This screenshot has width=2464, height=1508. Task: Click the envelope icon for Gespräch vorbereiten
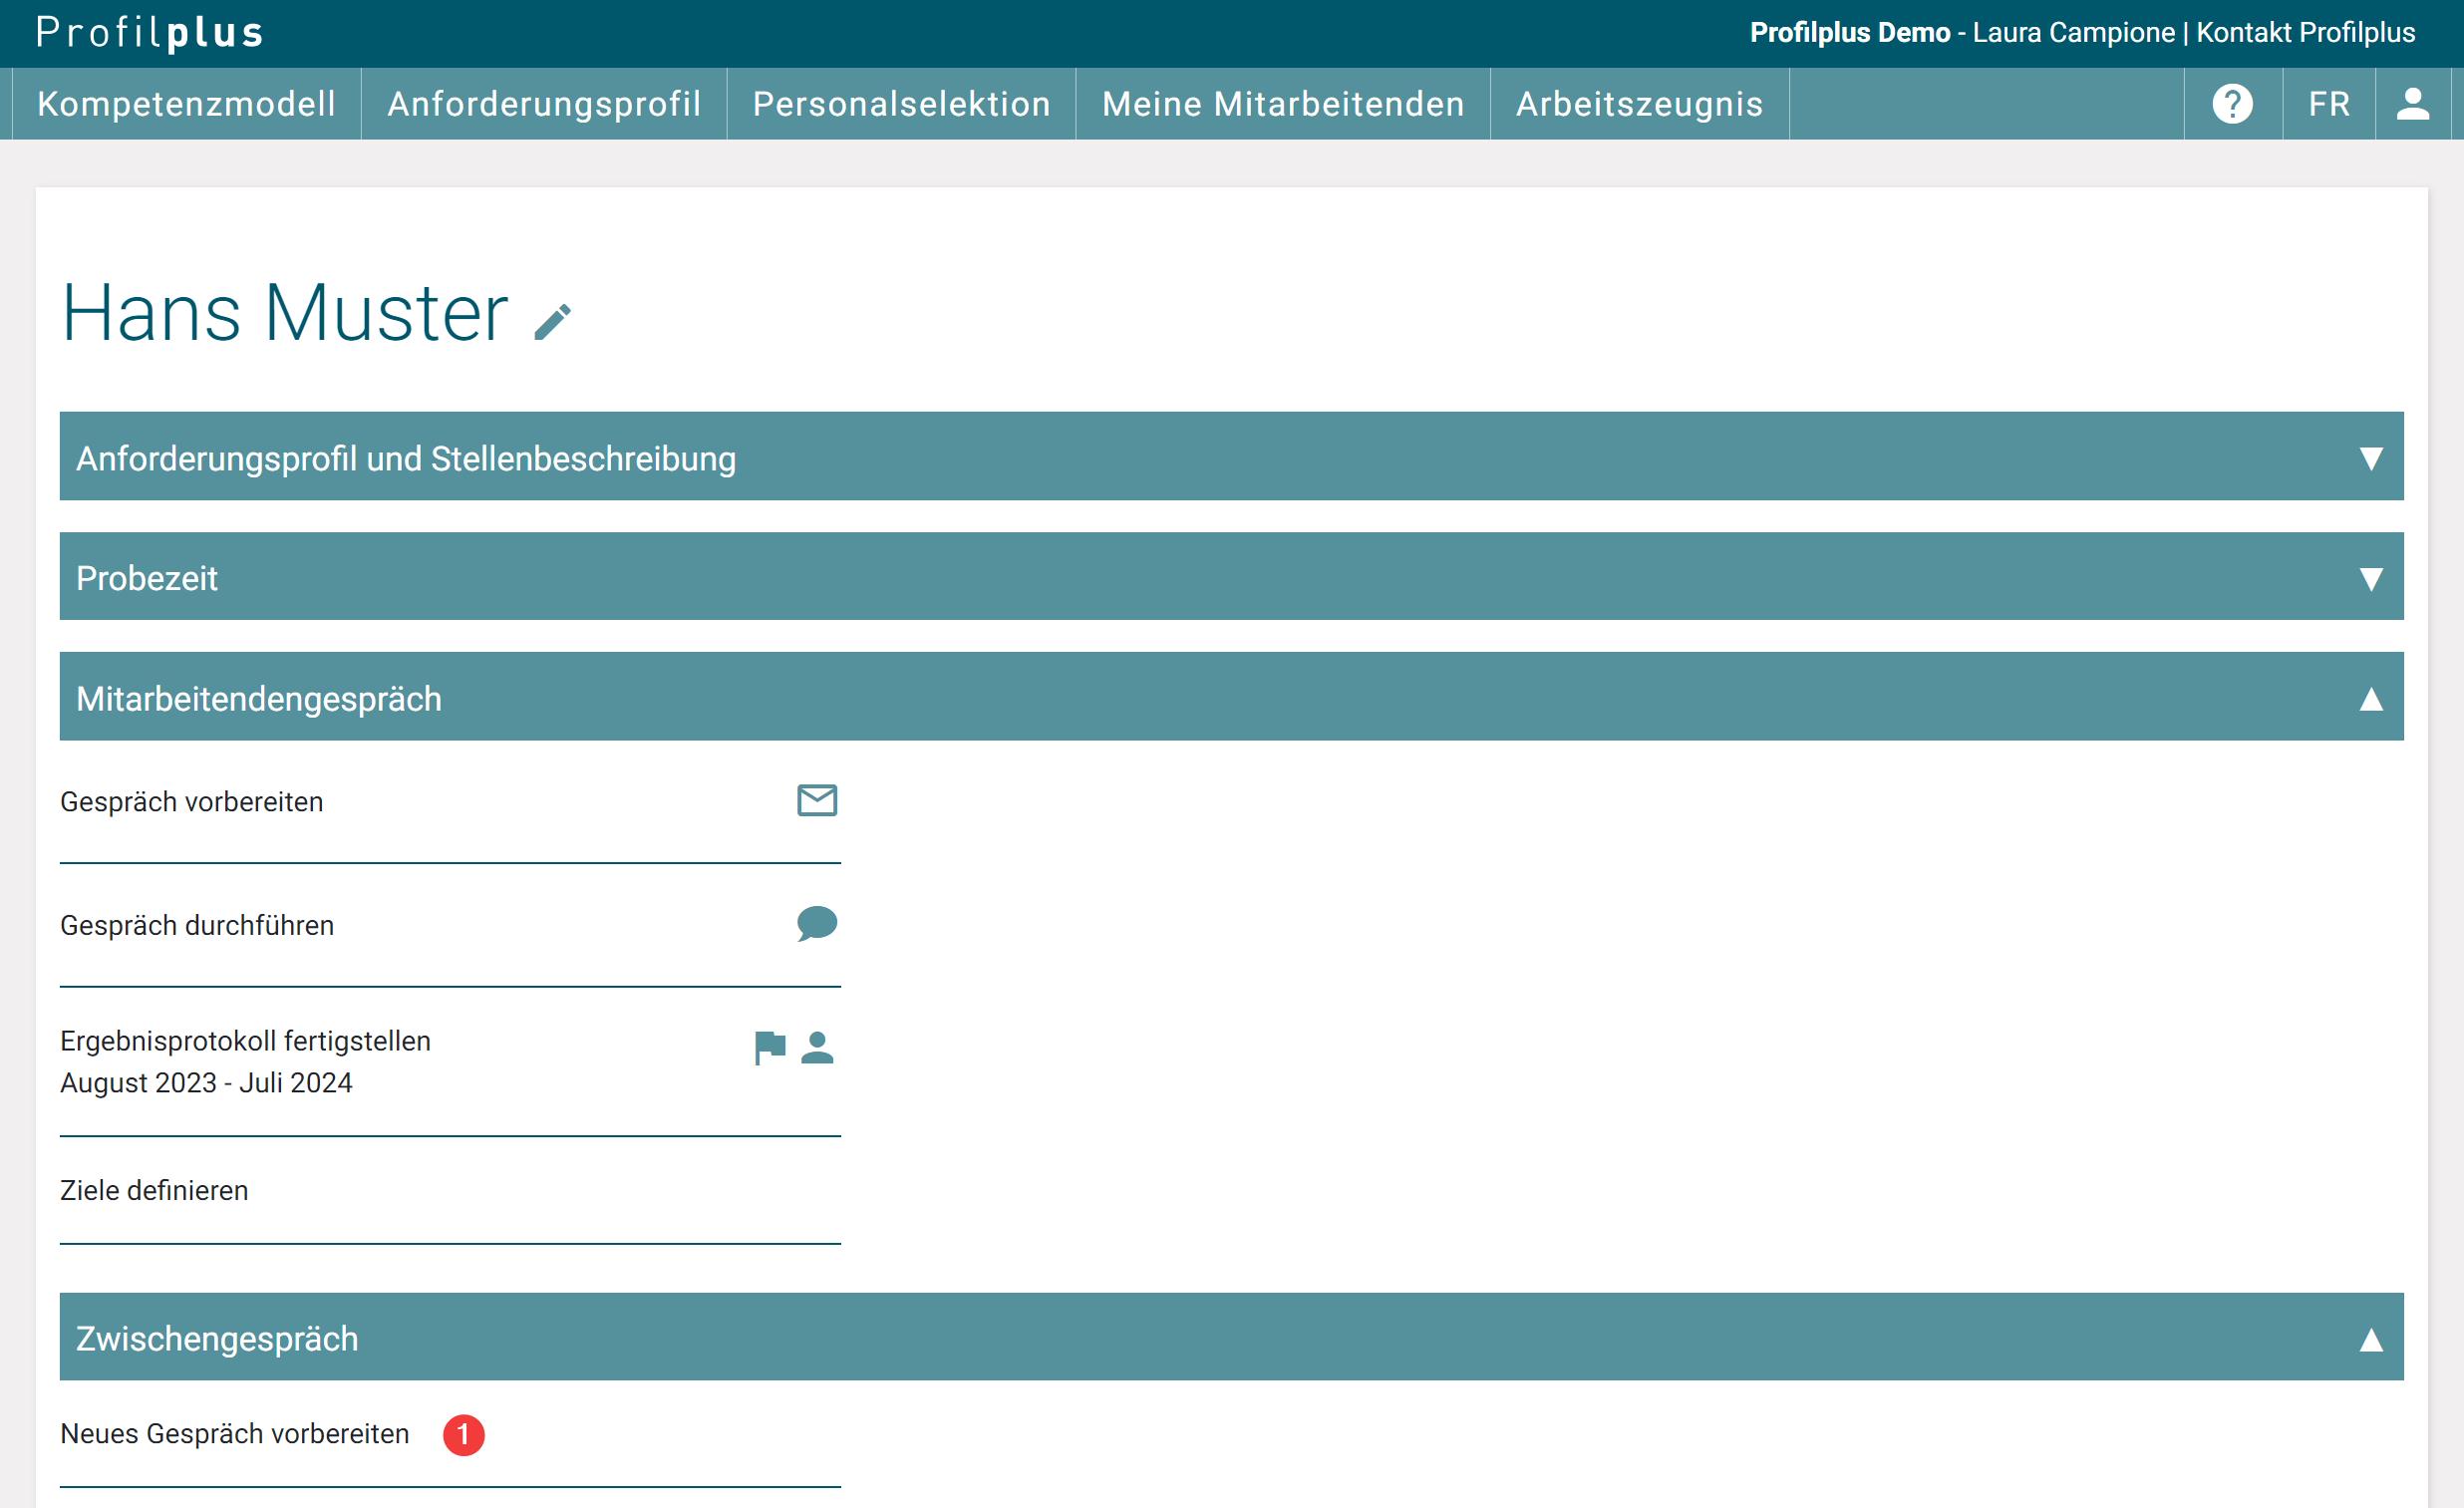(816, 800)
